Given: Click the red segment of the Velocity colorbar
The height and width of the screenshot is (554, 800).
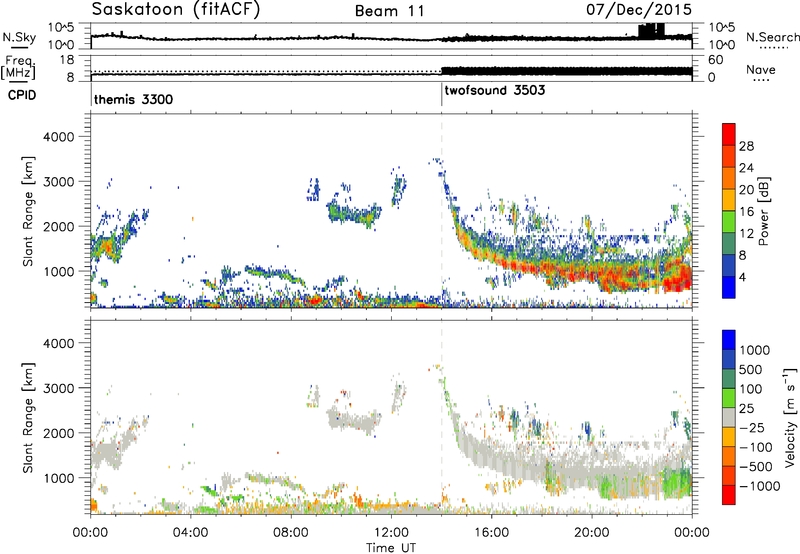Looking at the screenshot, I should pos(729,495).
